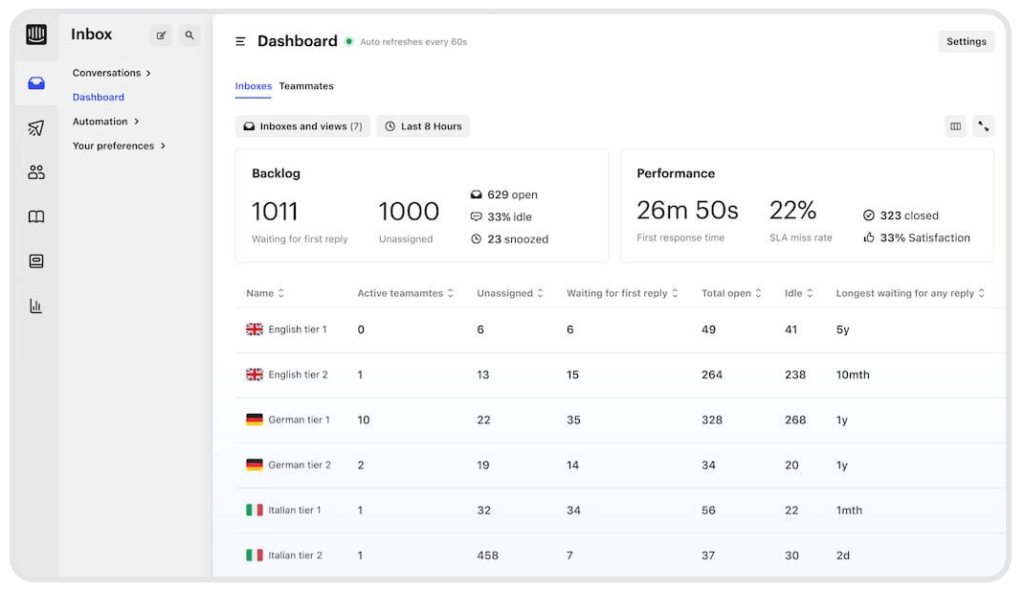Viewport: 1024px width, 590px height.
Task: Open the Settings button
Action: pyautogui.click(x=965, y=41)
